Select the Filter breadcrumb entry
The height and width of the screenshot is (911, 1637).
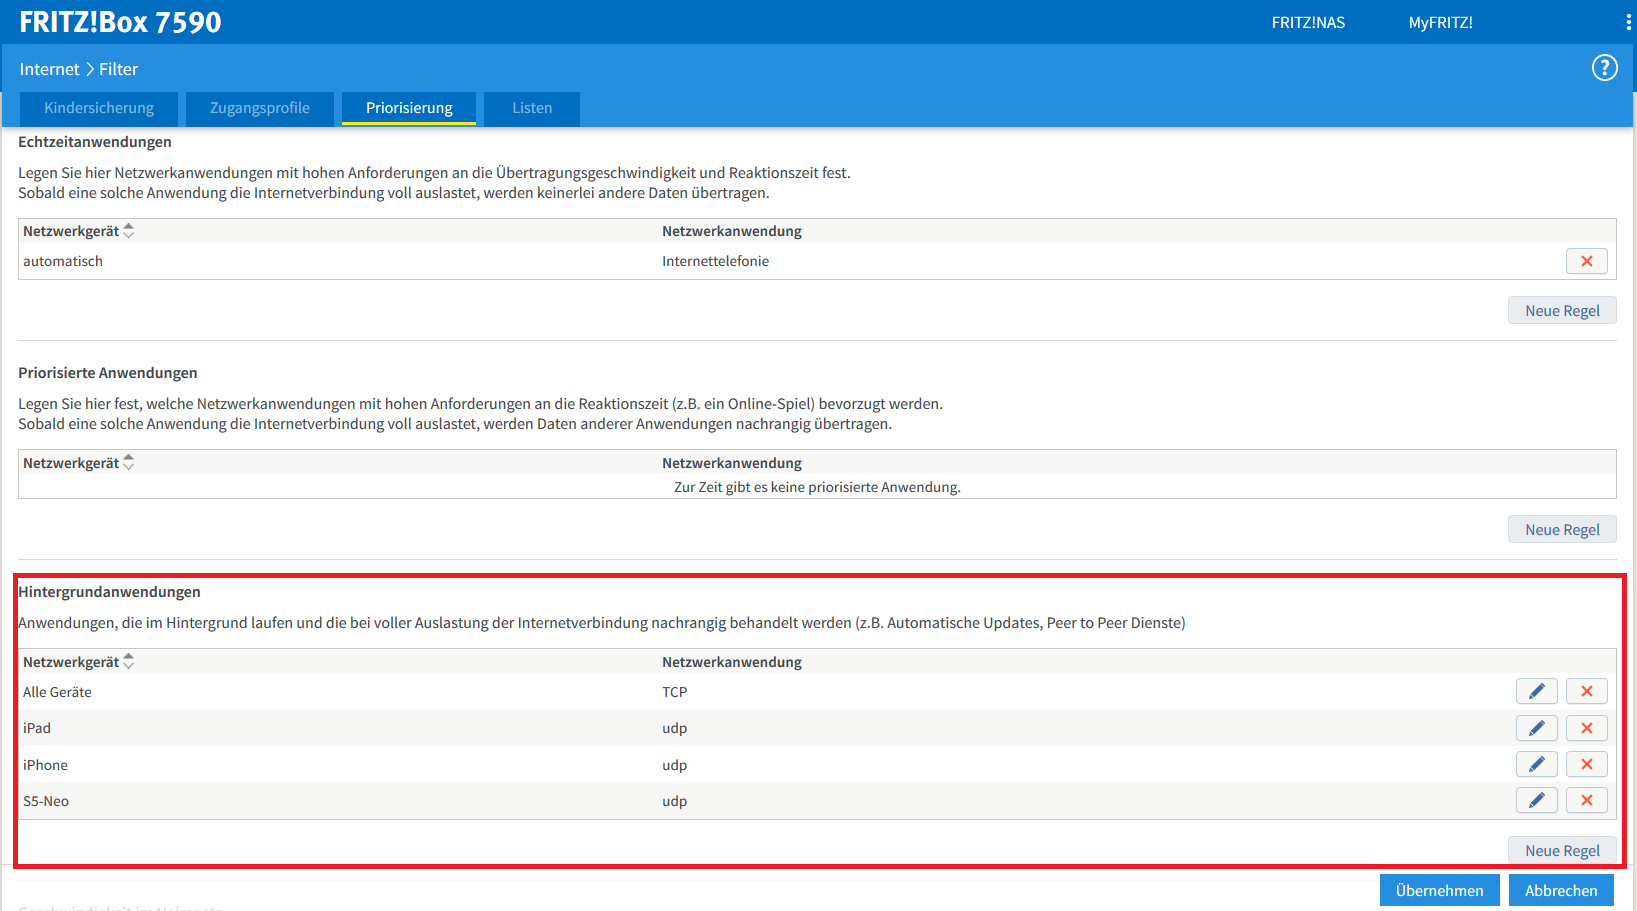click(118, 69)
